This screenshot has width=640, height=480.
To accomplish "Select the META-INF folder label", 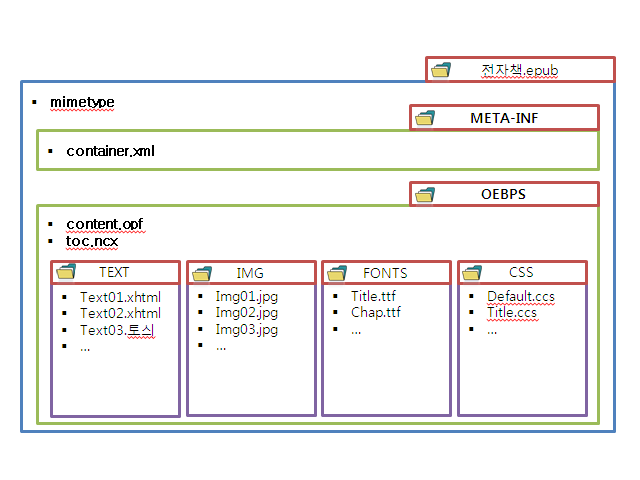I will point(504,118).
